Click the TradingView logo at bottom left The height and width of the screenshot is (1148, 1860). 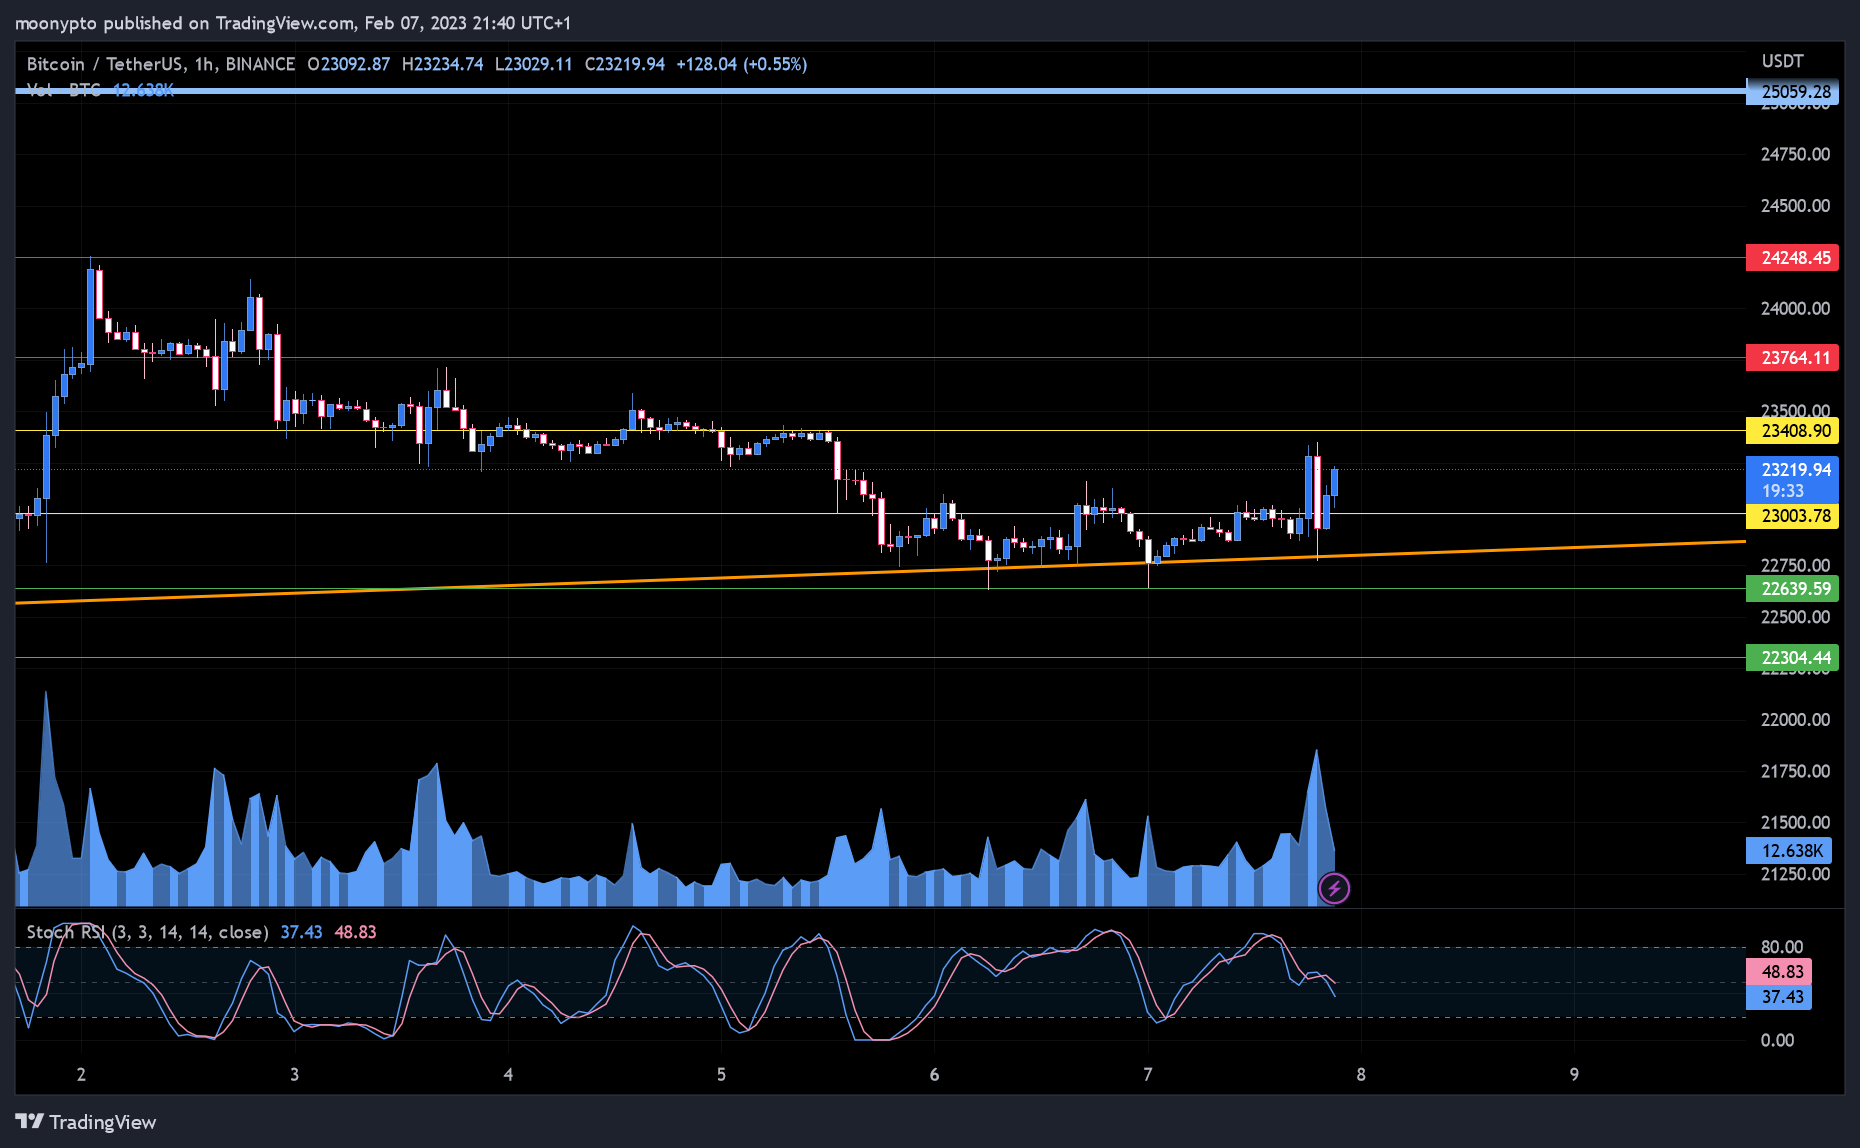(86, 1122)
